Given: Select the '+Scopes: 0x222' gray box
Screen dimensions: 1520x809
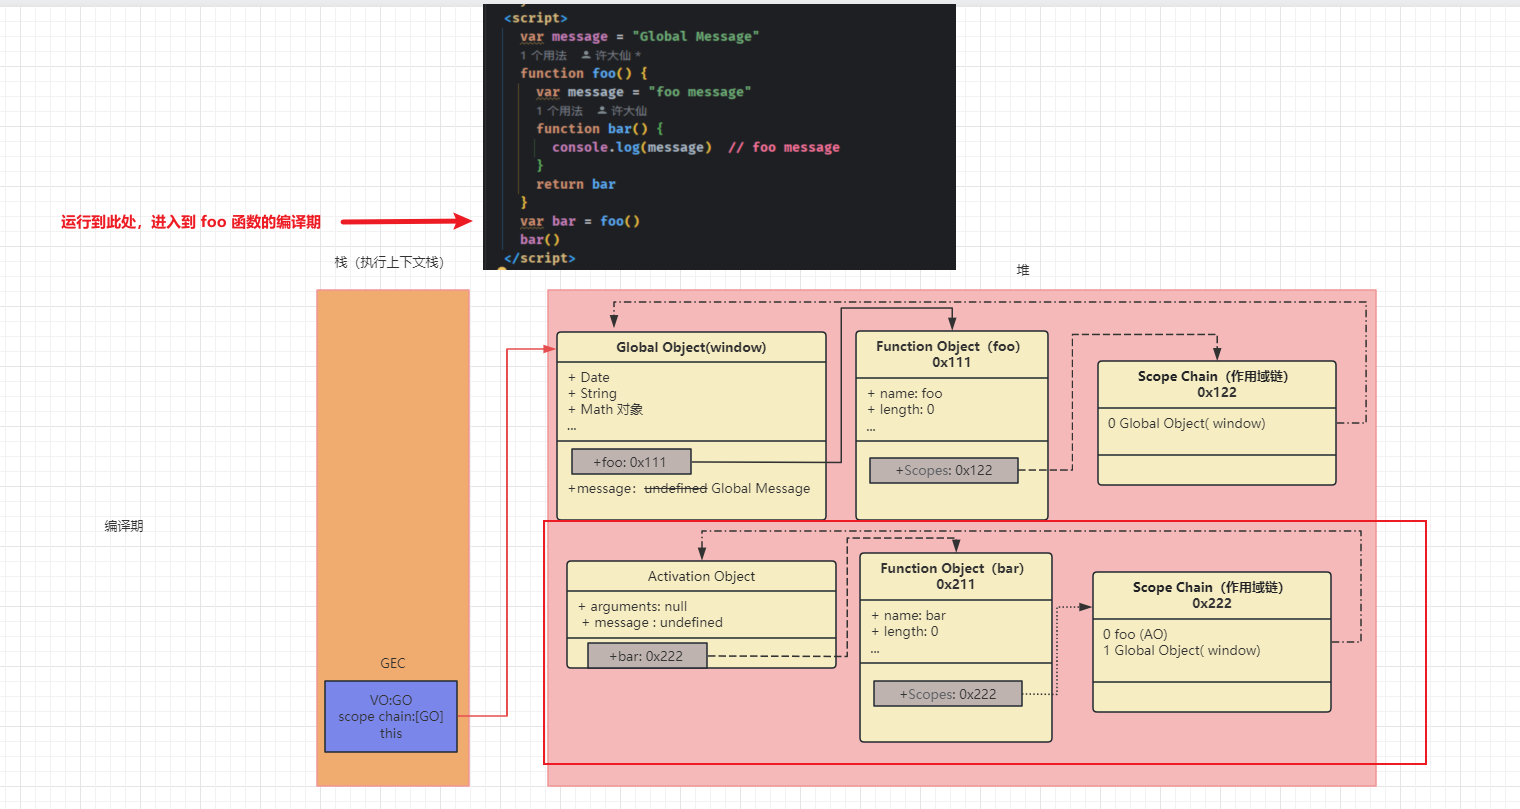Looking at the screenshot, I should point(947,694).
